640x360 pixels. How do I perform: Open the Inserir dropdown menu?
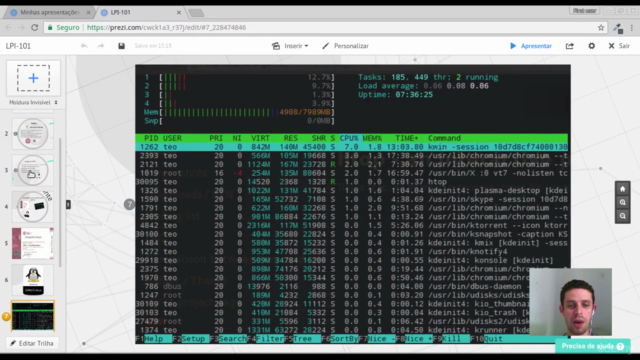coord(290,46)
